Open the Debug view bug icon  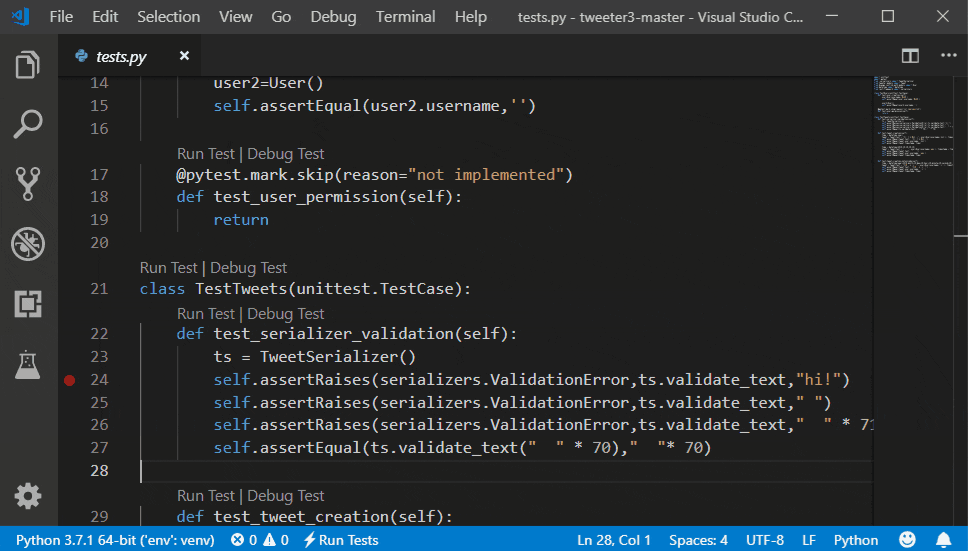pos(28,243)
